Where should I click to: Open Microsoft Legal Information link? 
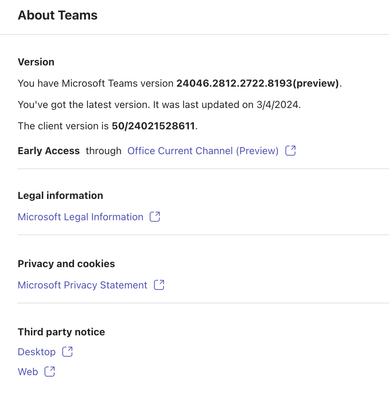pyautogui.click(x=80, y=217)
